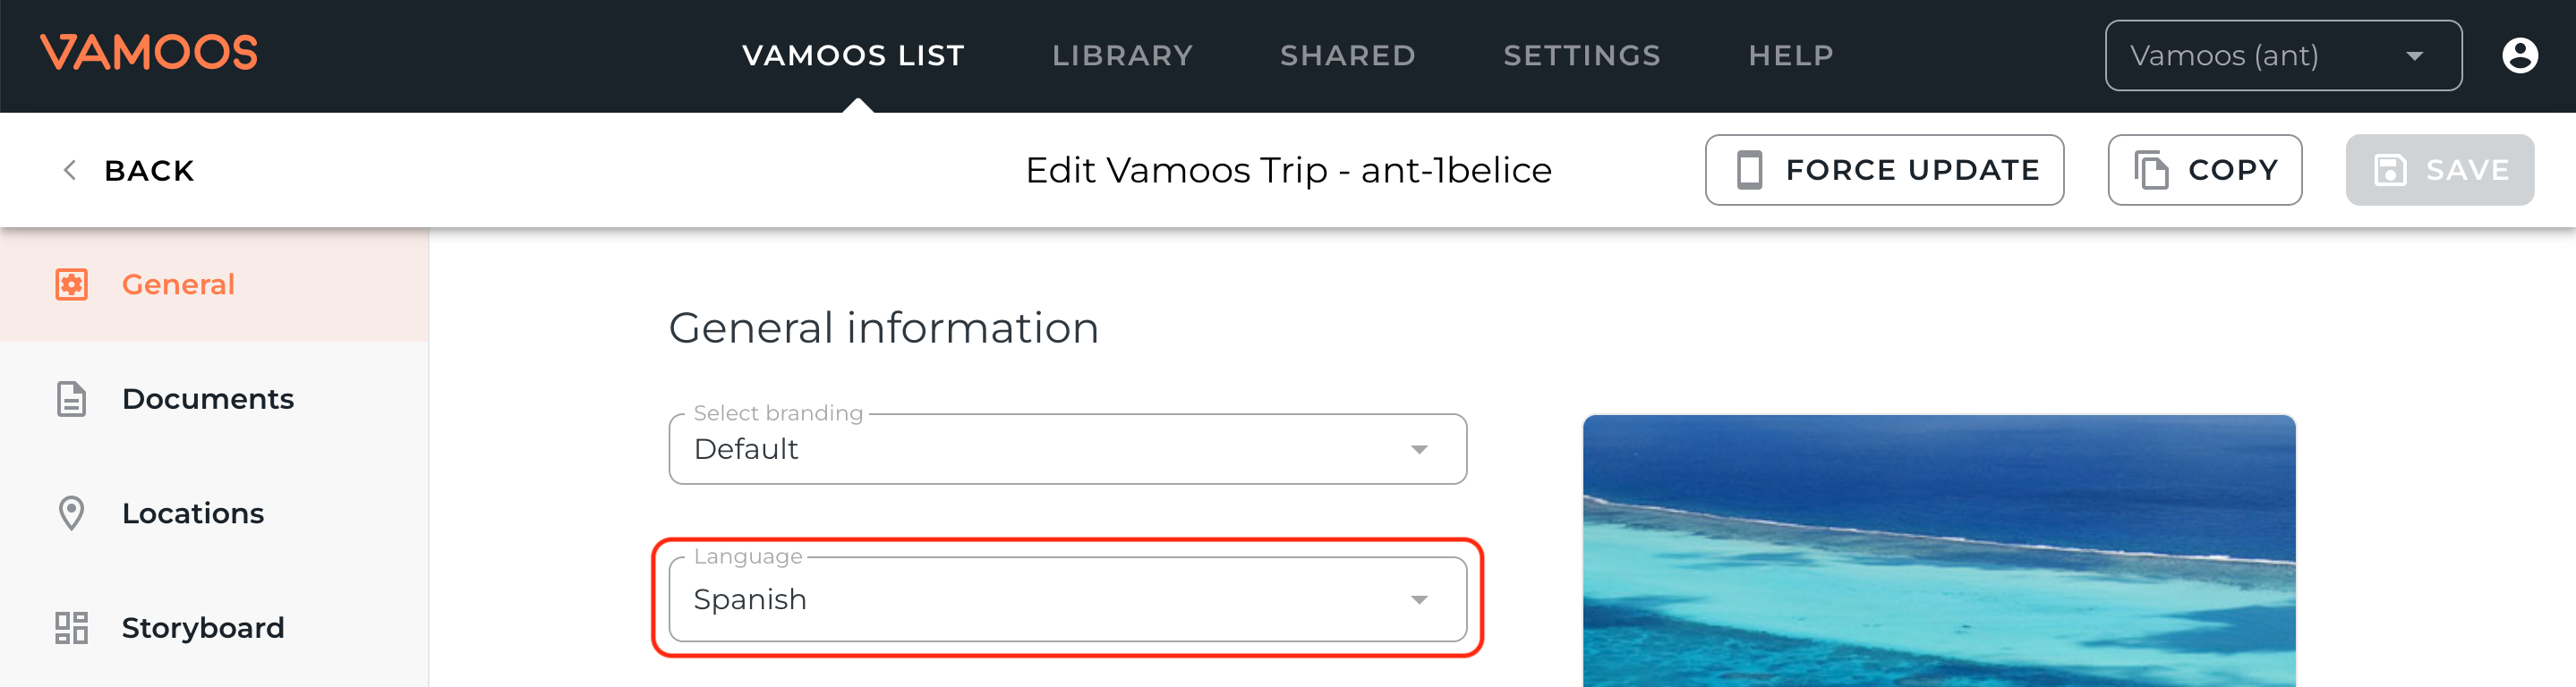Open the user account profile icon

point(2519,55)
